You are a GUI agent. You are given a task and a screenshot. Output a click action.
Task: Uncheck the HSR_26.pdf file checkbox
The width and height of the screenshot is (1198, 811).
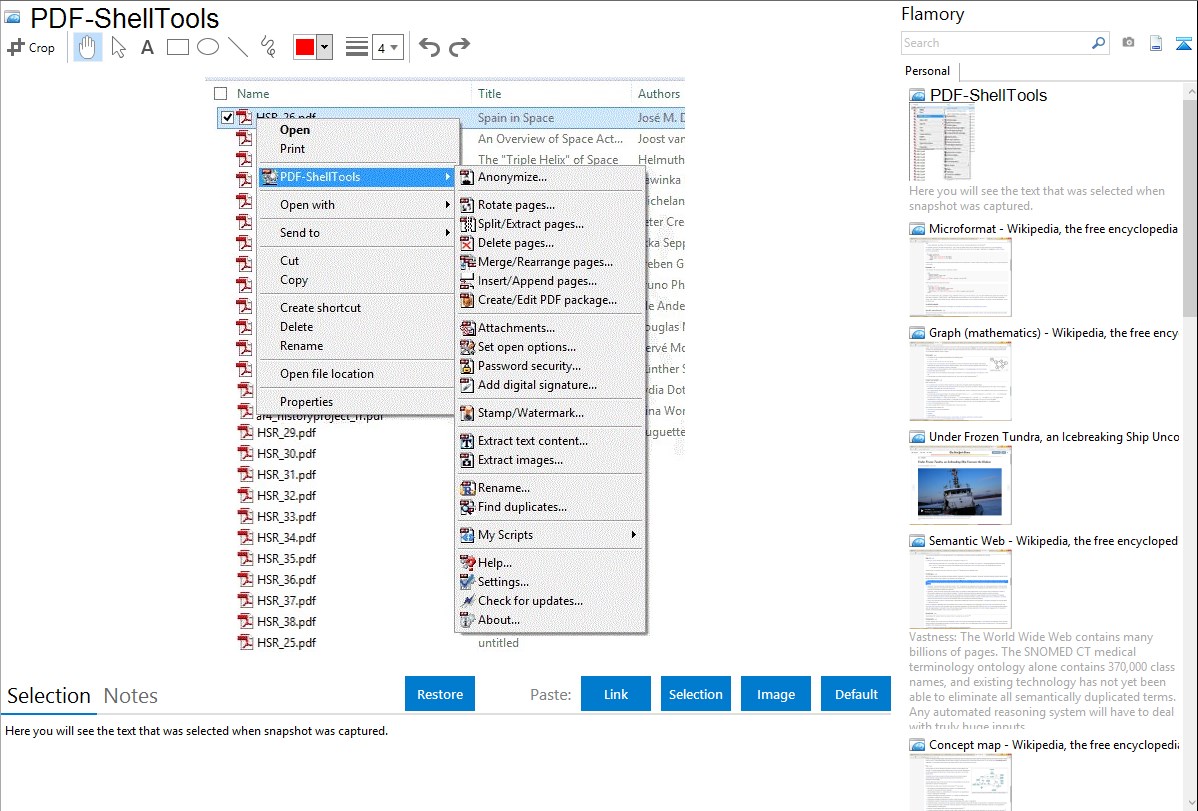228,118
